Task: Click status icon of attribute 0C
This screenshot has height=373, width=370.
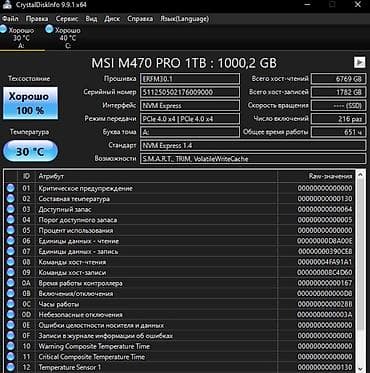Action: click(x=11, y=304)
